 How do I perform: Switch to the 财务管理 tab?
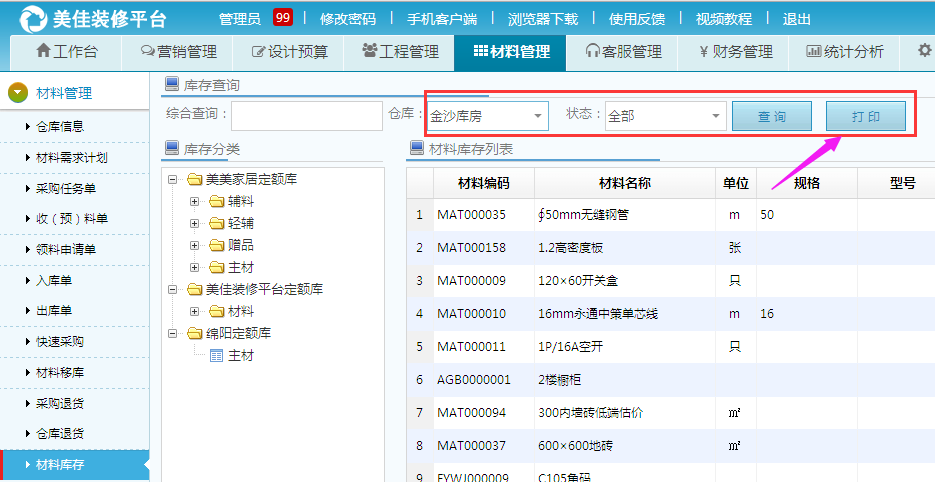[736, 52]
